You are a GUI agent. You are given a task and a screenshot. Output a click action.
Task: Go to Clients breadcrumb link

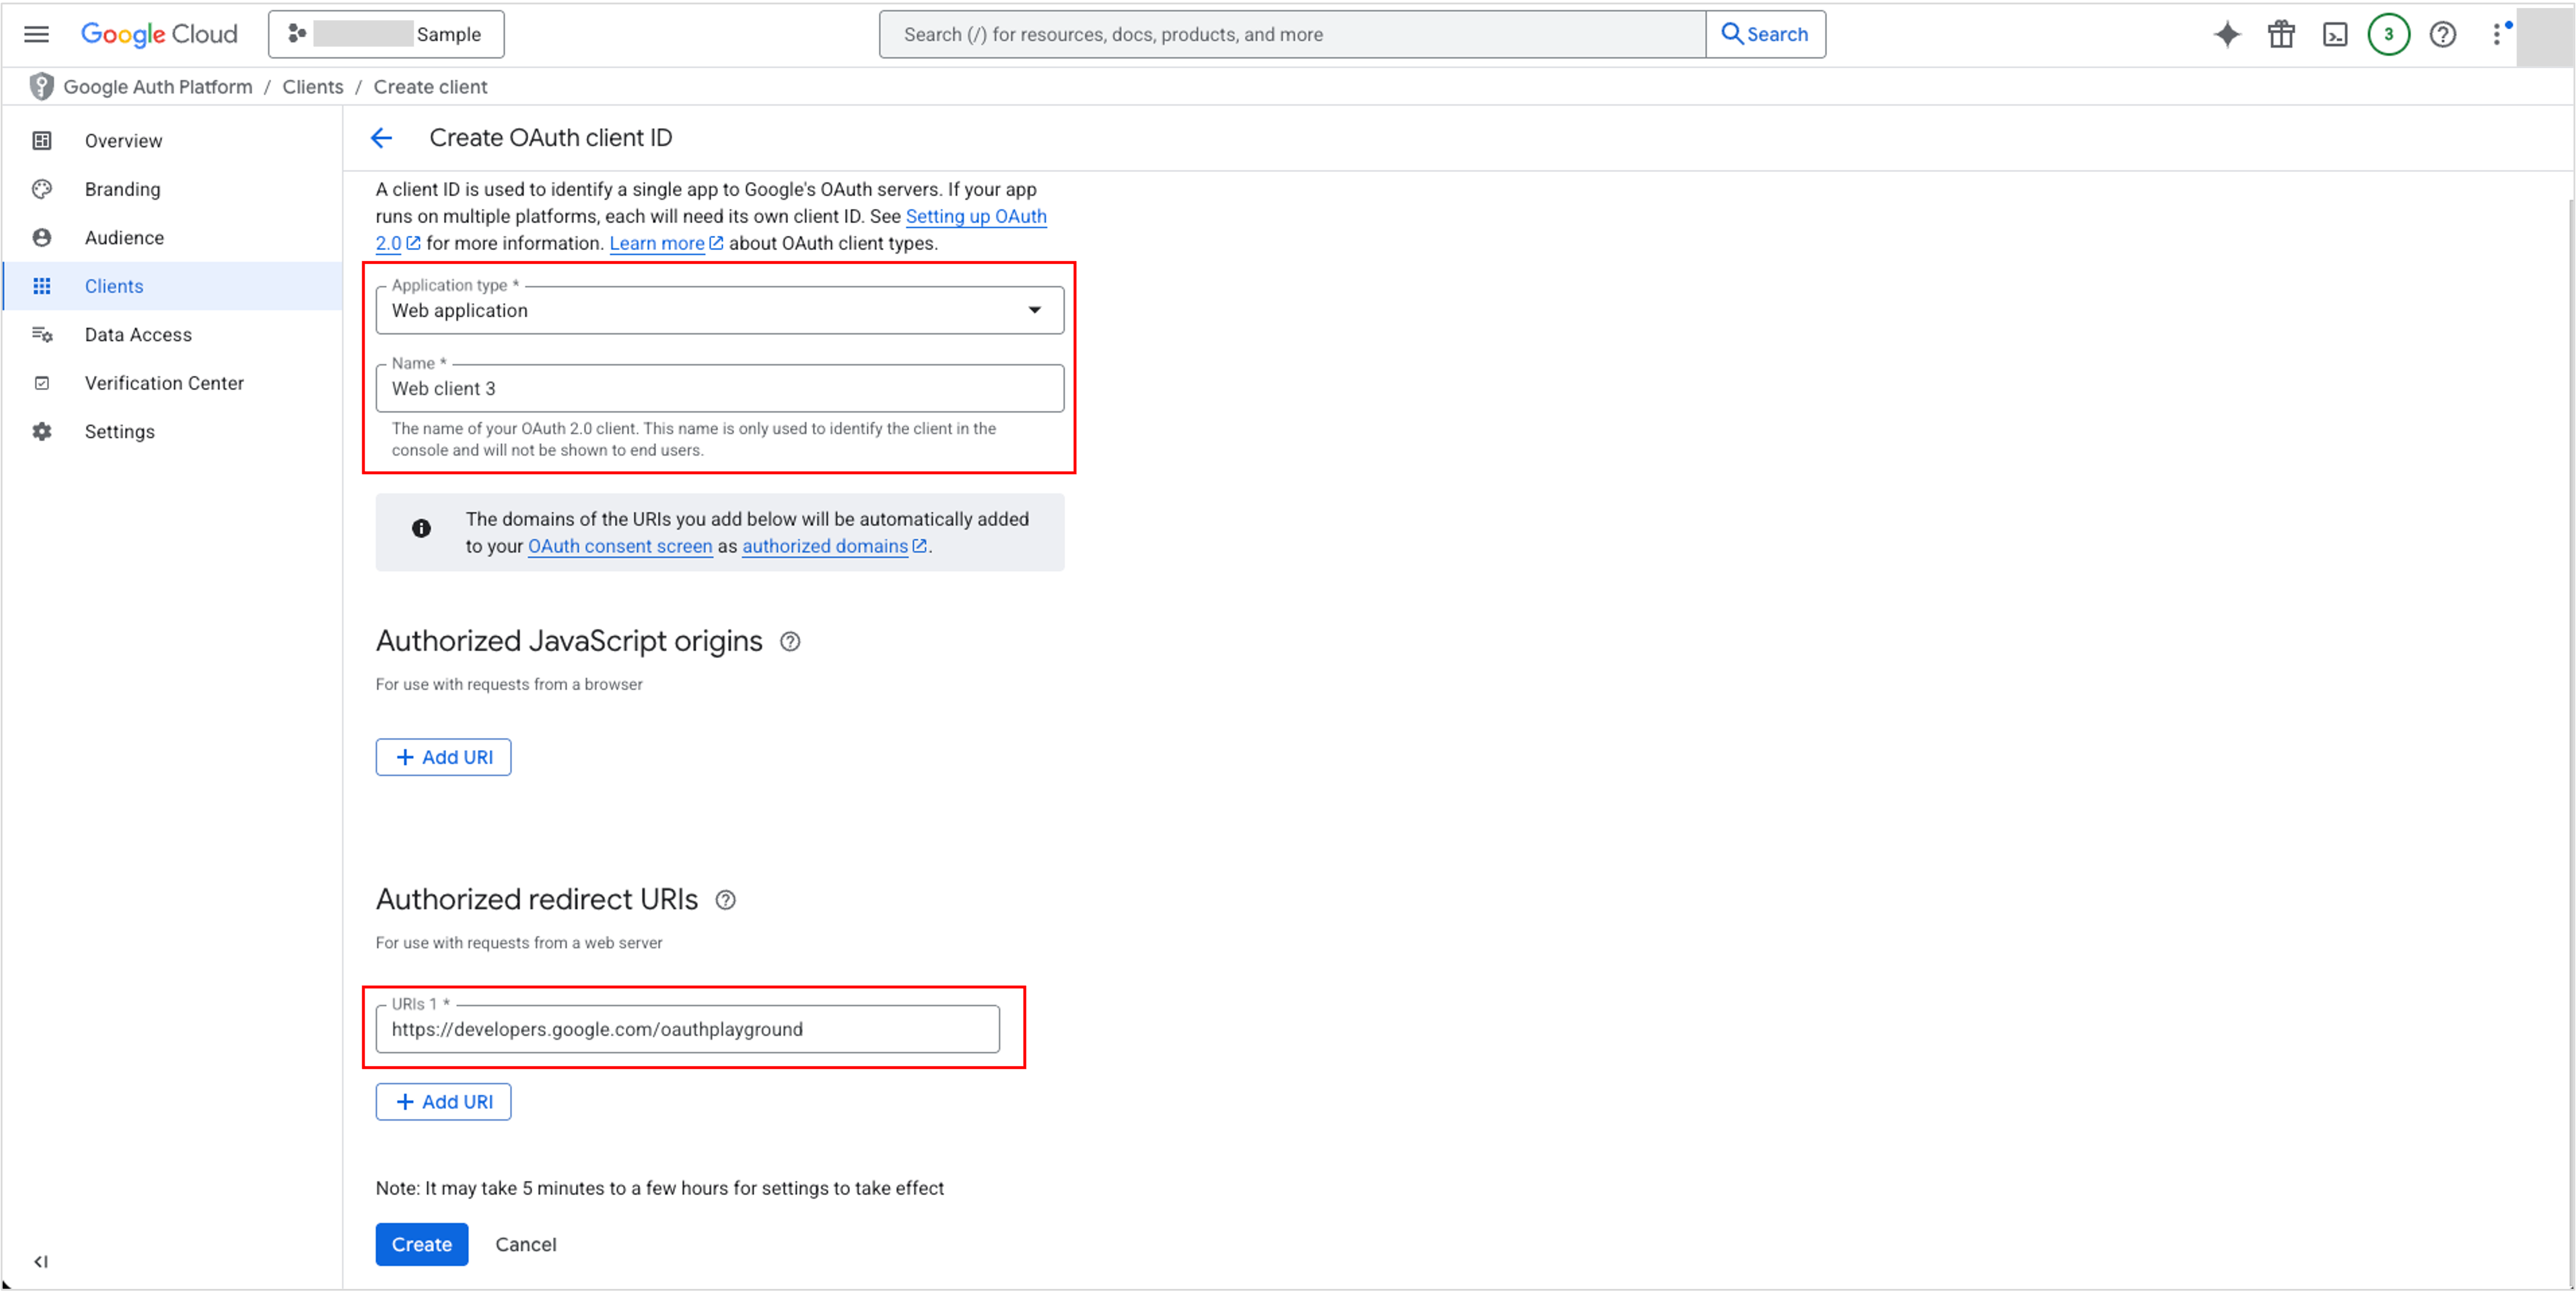[x=313, y=87]
